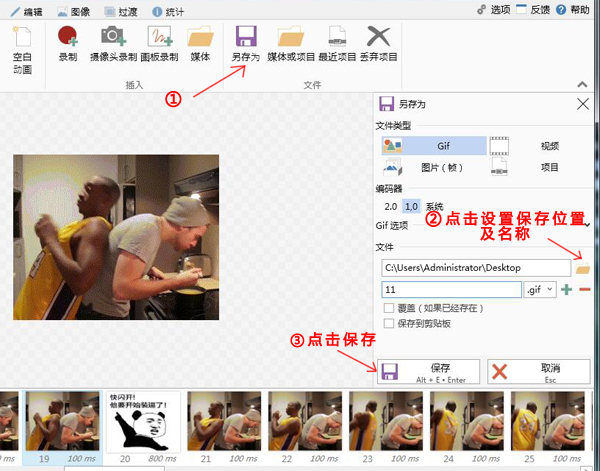Insert media with 媒体 folder icon

coord(200,44)
